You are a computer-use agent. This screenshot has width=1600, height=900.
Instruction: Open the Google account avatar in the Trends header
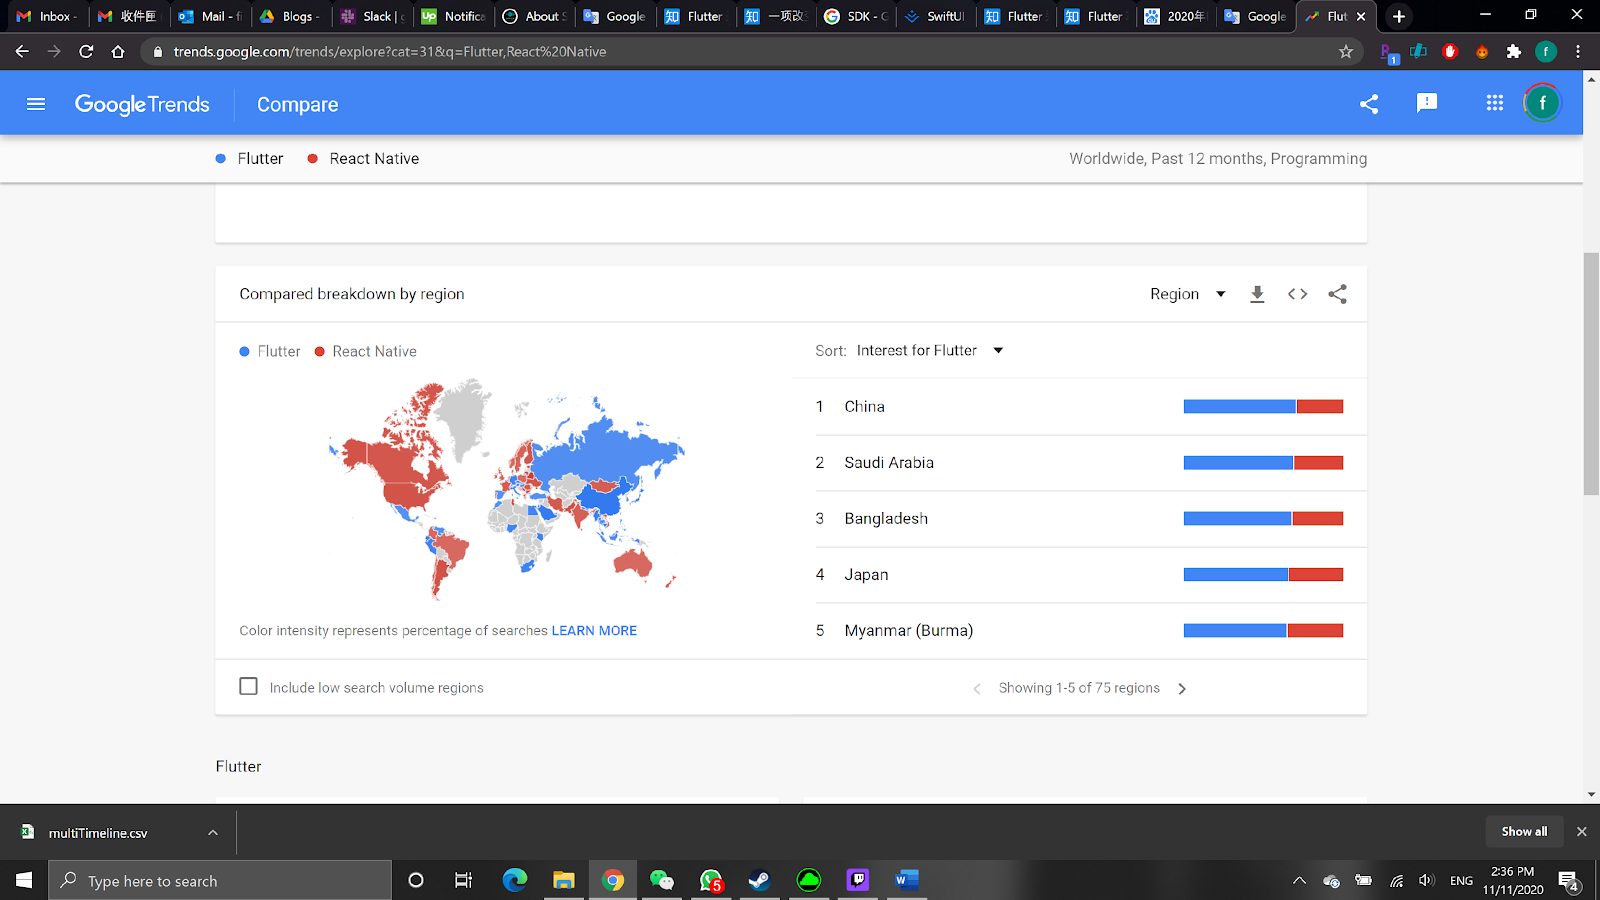[x=1542, y=103]
